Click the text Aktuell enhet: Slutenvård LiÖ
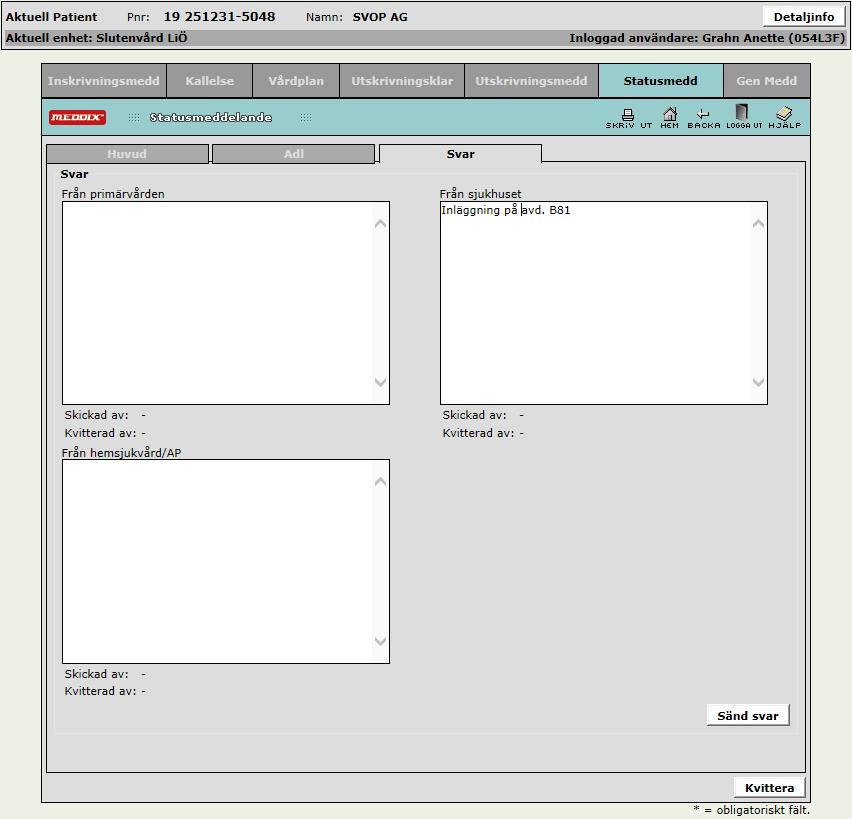 97,38
